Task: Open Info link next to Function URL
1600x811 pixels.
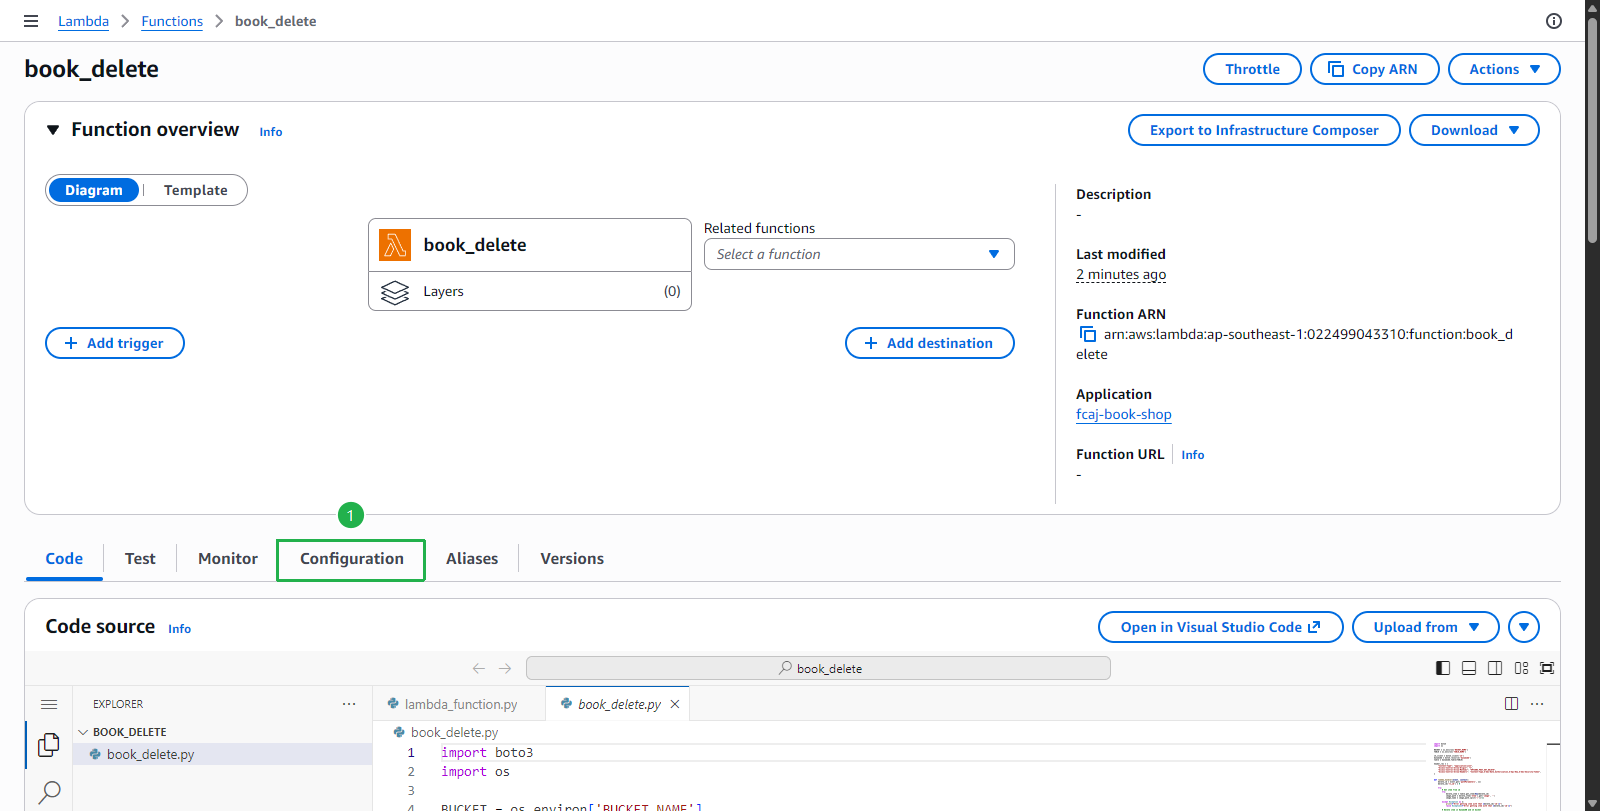Action: coord(1192,455)
